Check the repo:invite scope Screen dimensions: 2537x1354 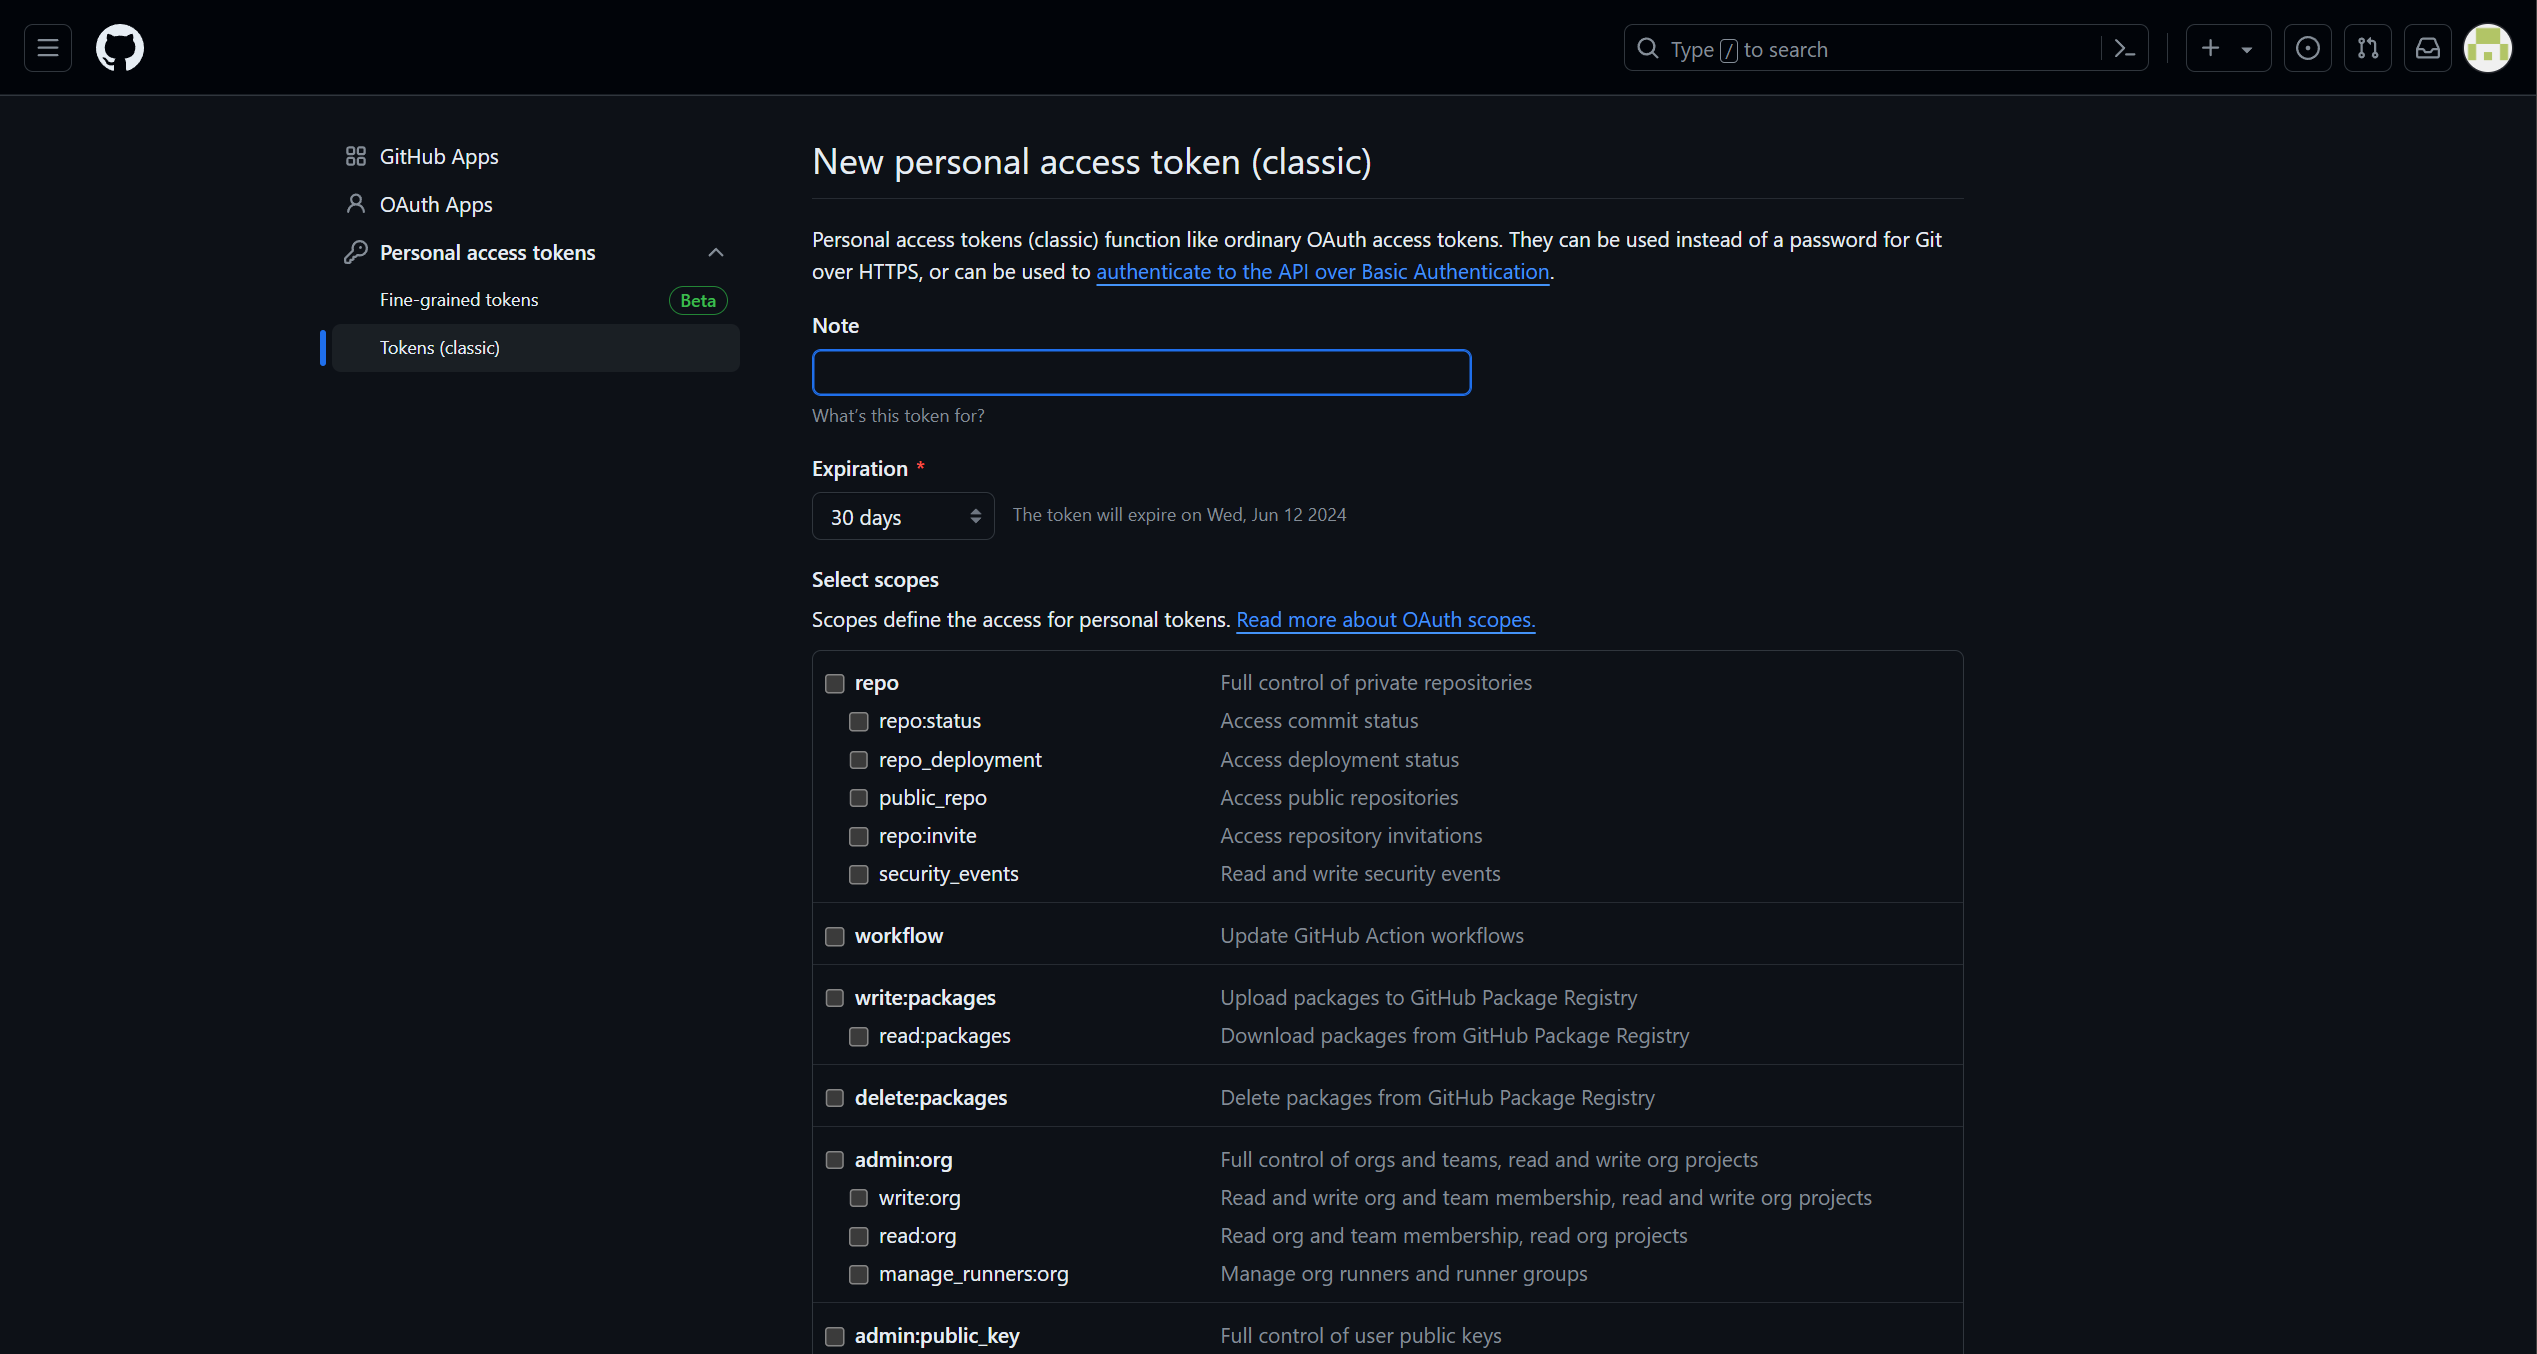[859, 836]
